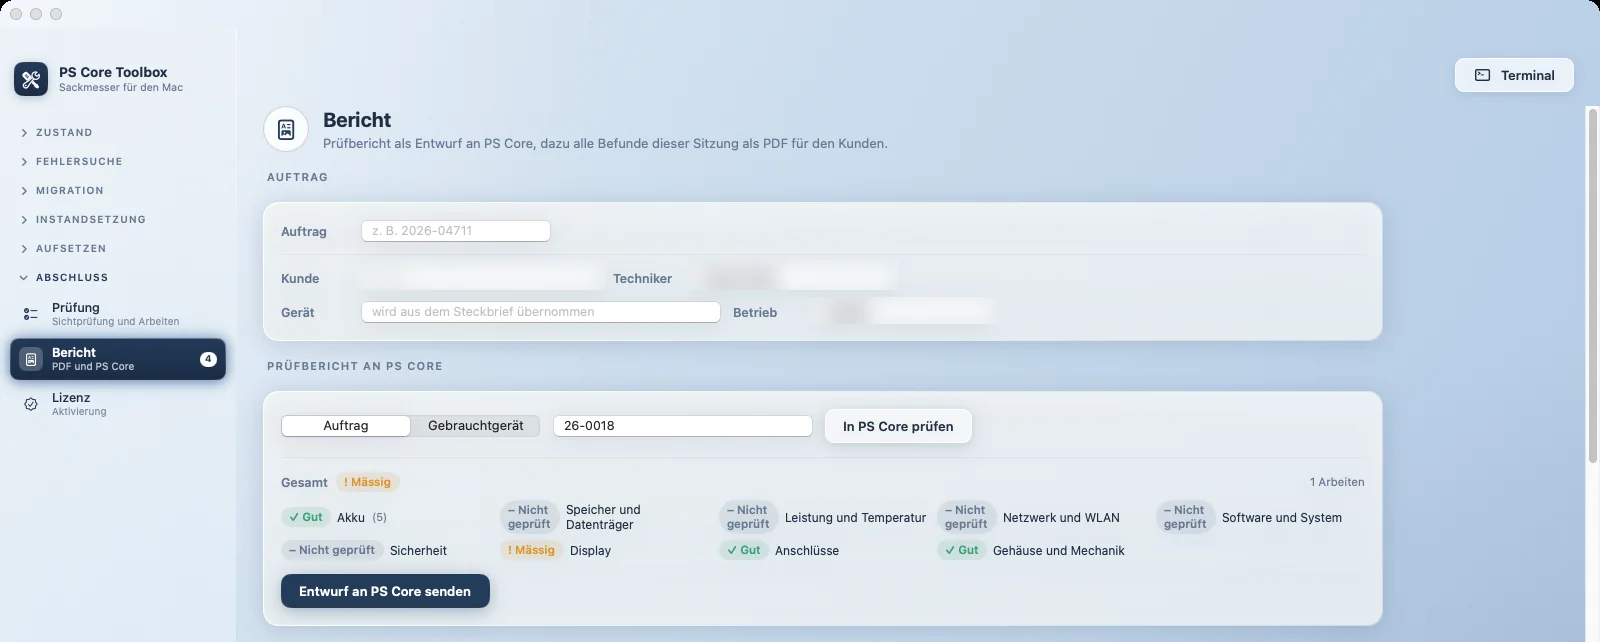Click Speicher und Datenträger label

[x=603, y=517]
